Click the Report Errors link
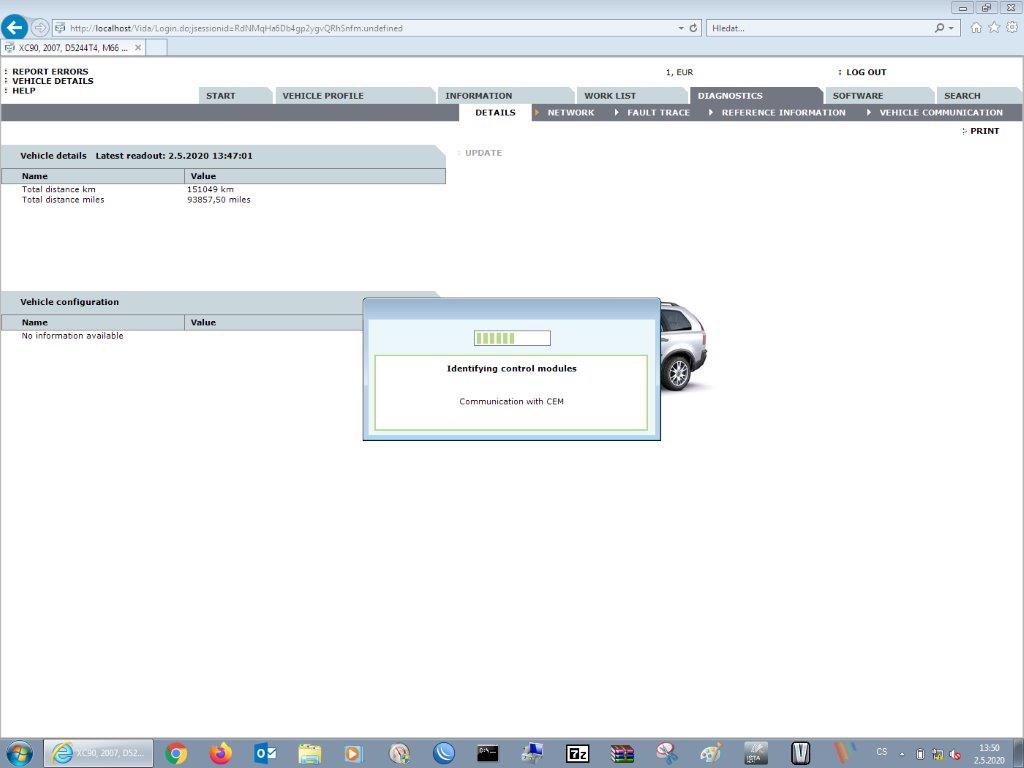Image resolution: width=1024 pixels, height=768 pixels. coord(50,72)
